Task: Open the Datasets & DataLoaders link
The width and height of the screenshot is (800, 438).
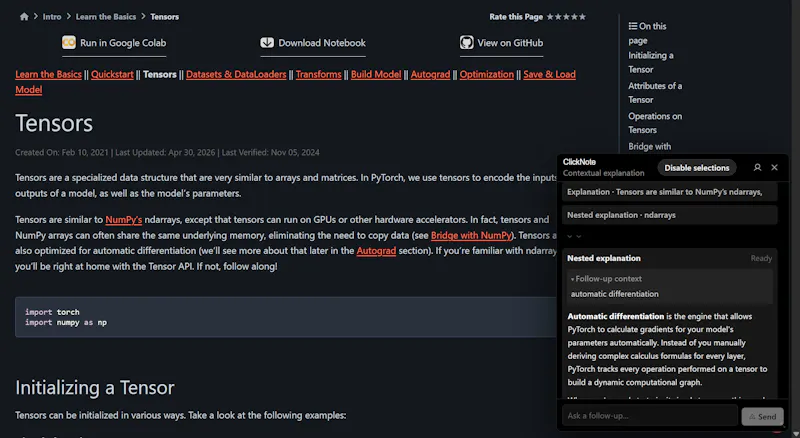Action: pos(236,75)
